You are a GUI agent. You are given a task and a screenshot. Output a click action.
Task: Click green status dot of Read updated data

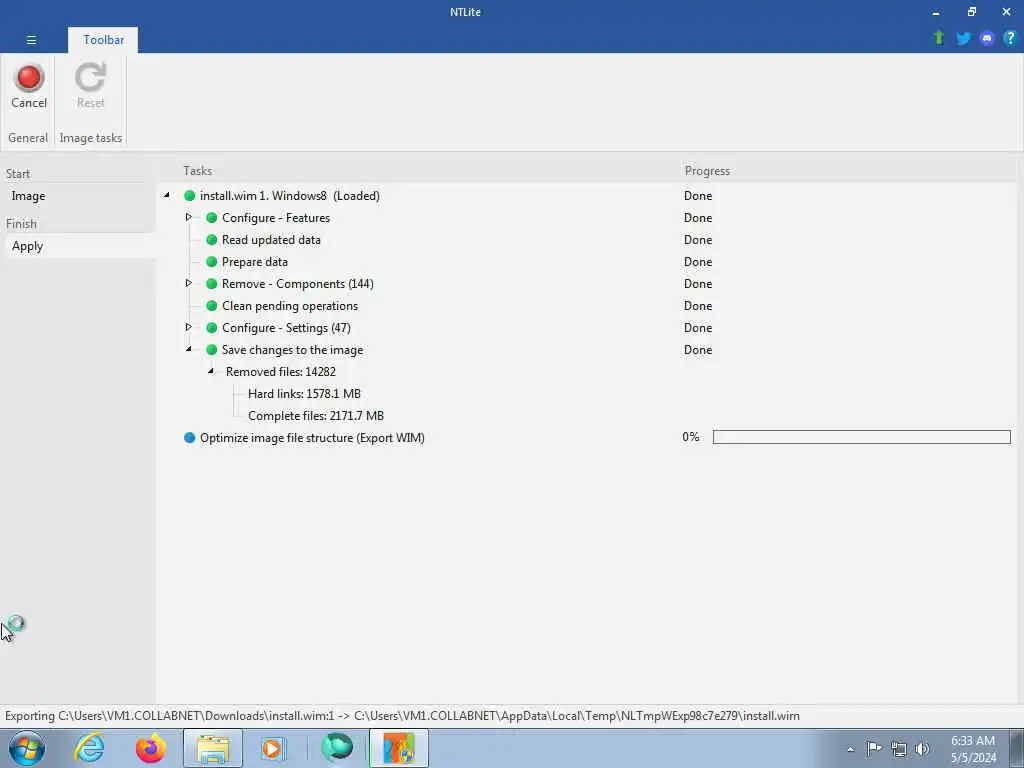(212, 240)
